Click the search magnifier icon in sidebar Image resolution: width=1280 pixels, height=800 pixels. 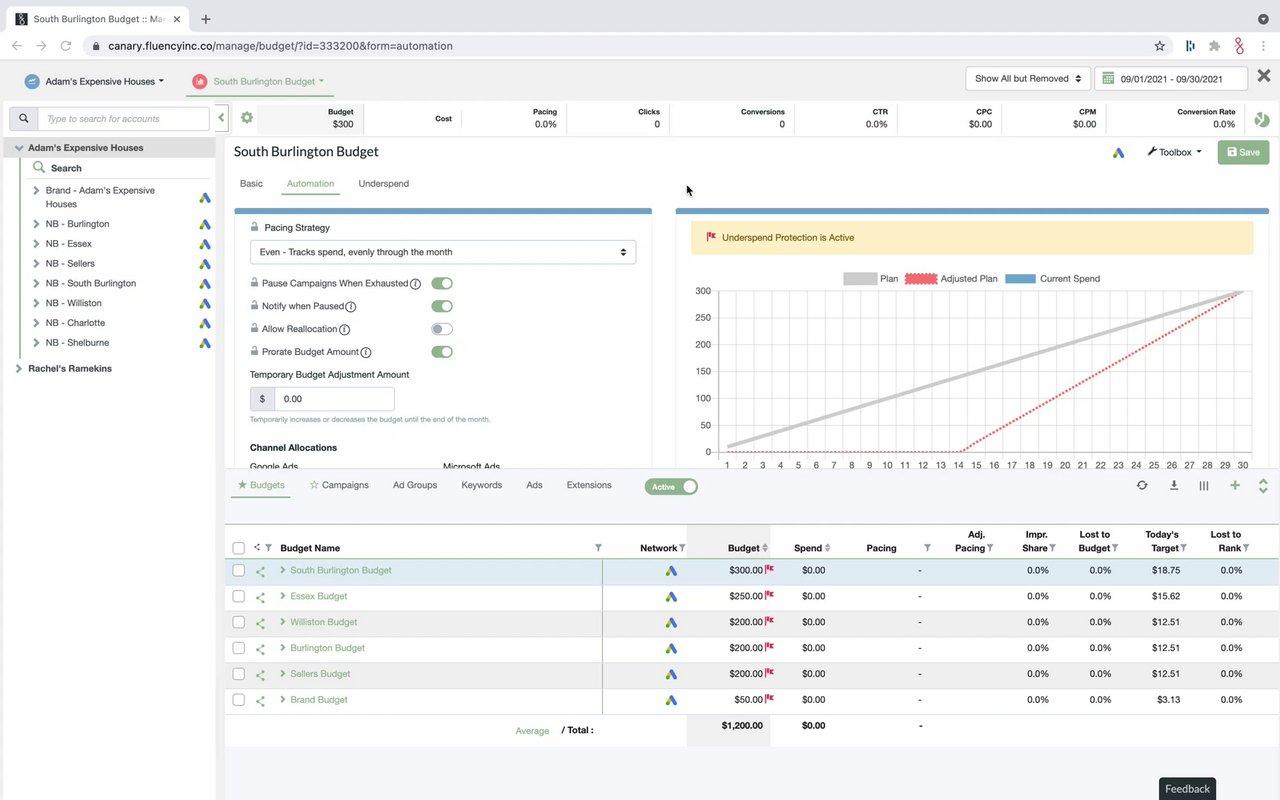24,118
